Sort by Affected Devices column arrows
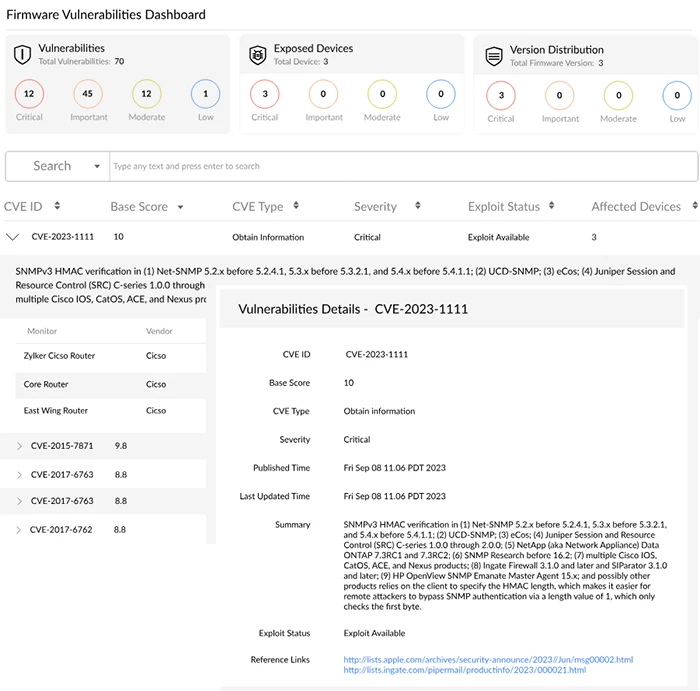Screen dimensions: 700x691 click(695, 206)
